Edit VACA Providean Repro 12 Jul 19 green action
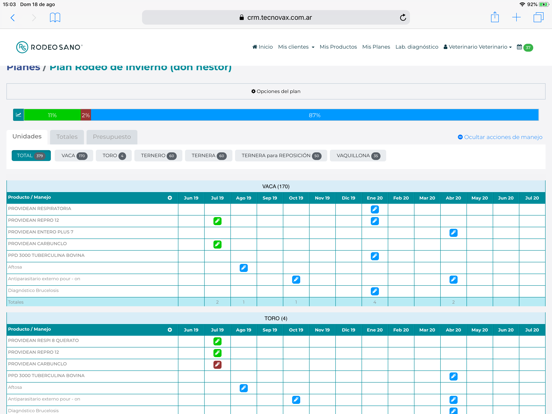 pyautogui.click(x=217, y=221)
